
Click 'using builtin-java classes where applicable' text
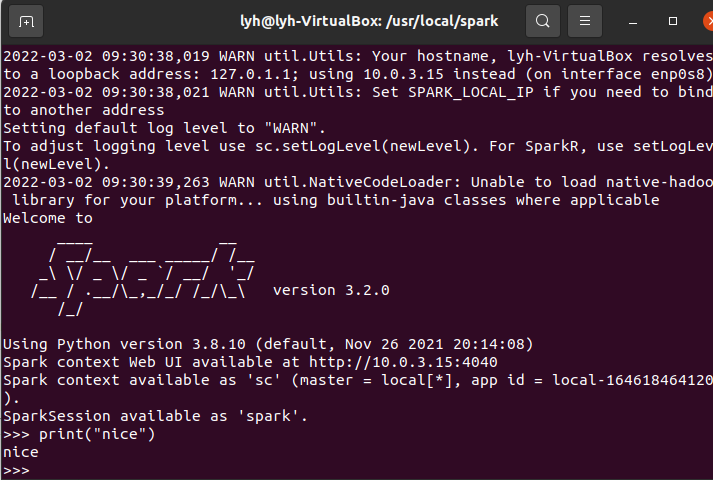(466, 200)
